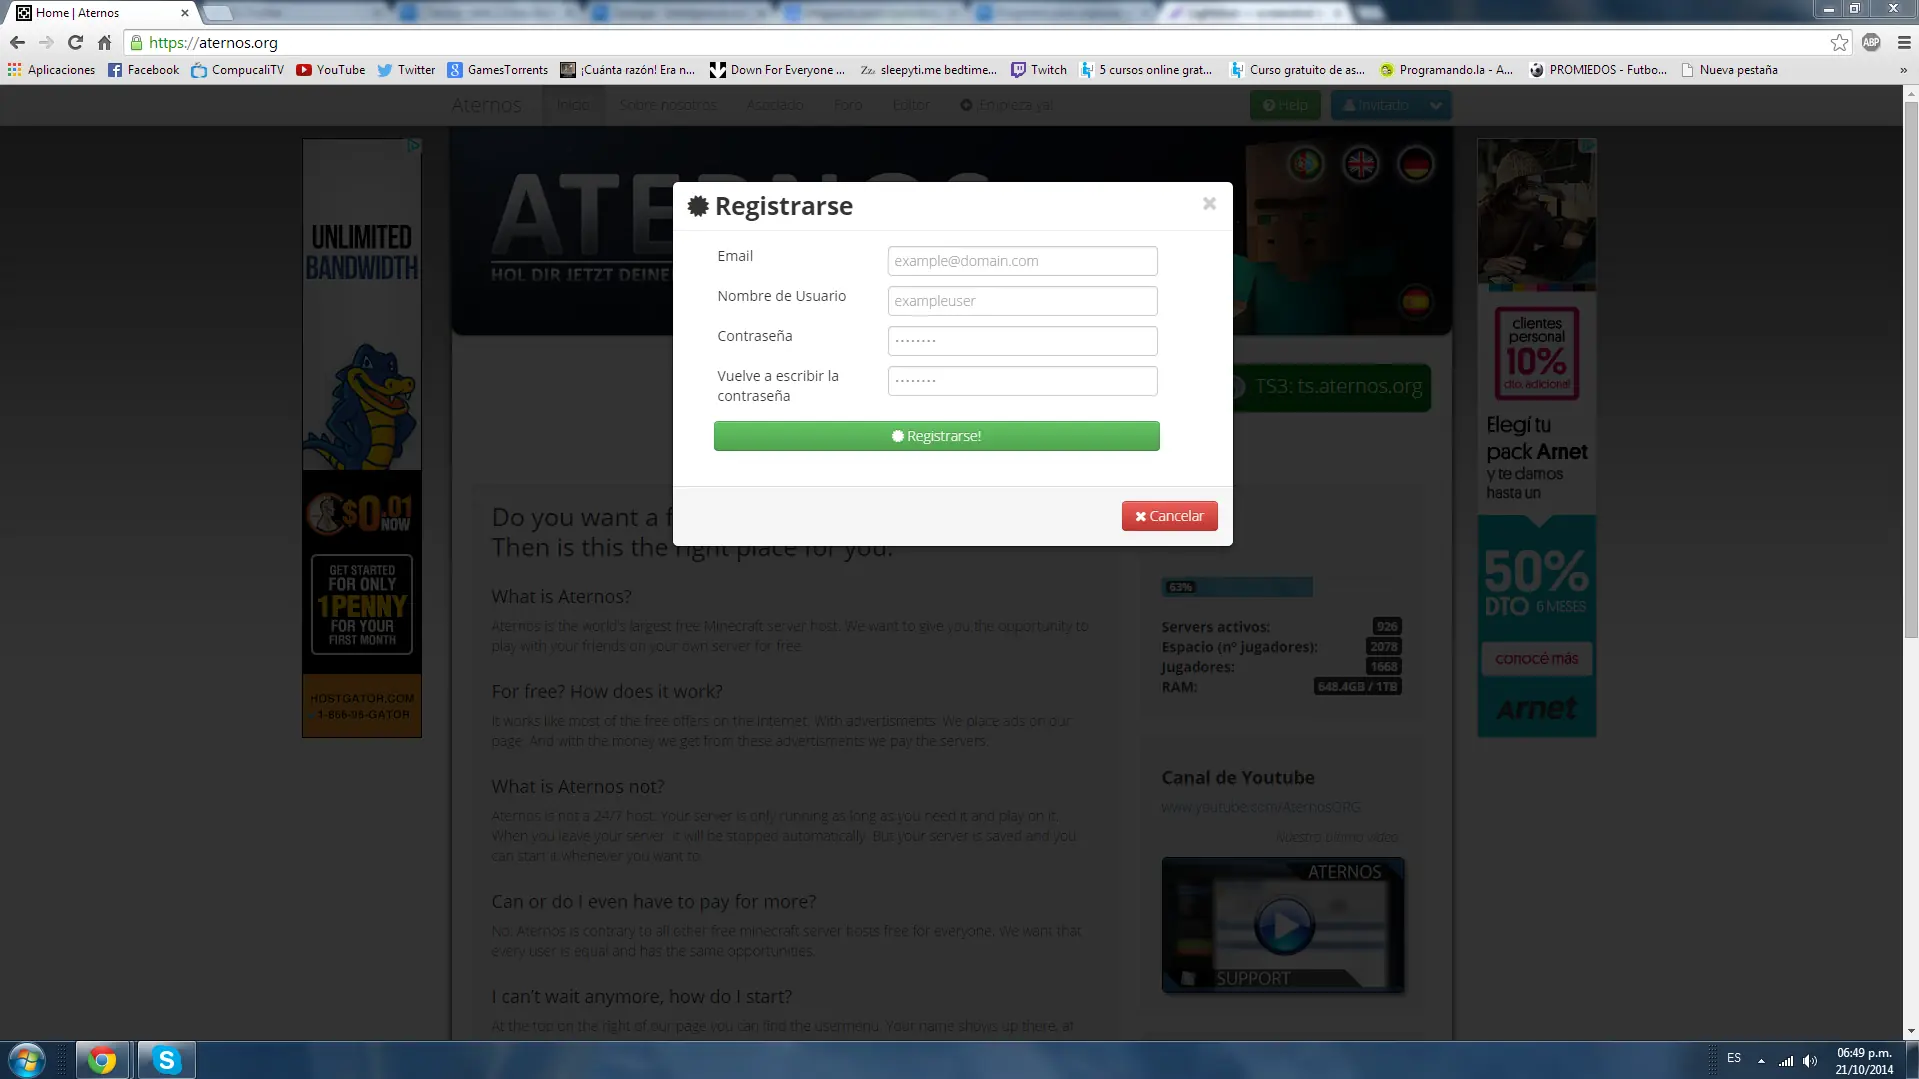Switch site language with the Spanish flag
This screenshot has width=1919, height=1079.
(1415, 301)
